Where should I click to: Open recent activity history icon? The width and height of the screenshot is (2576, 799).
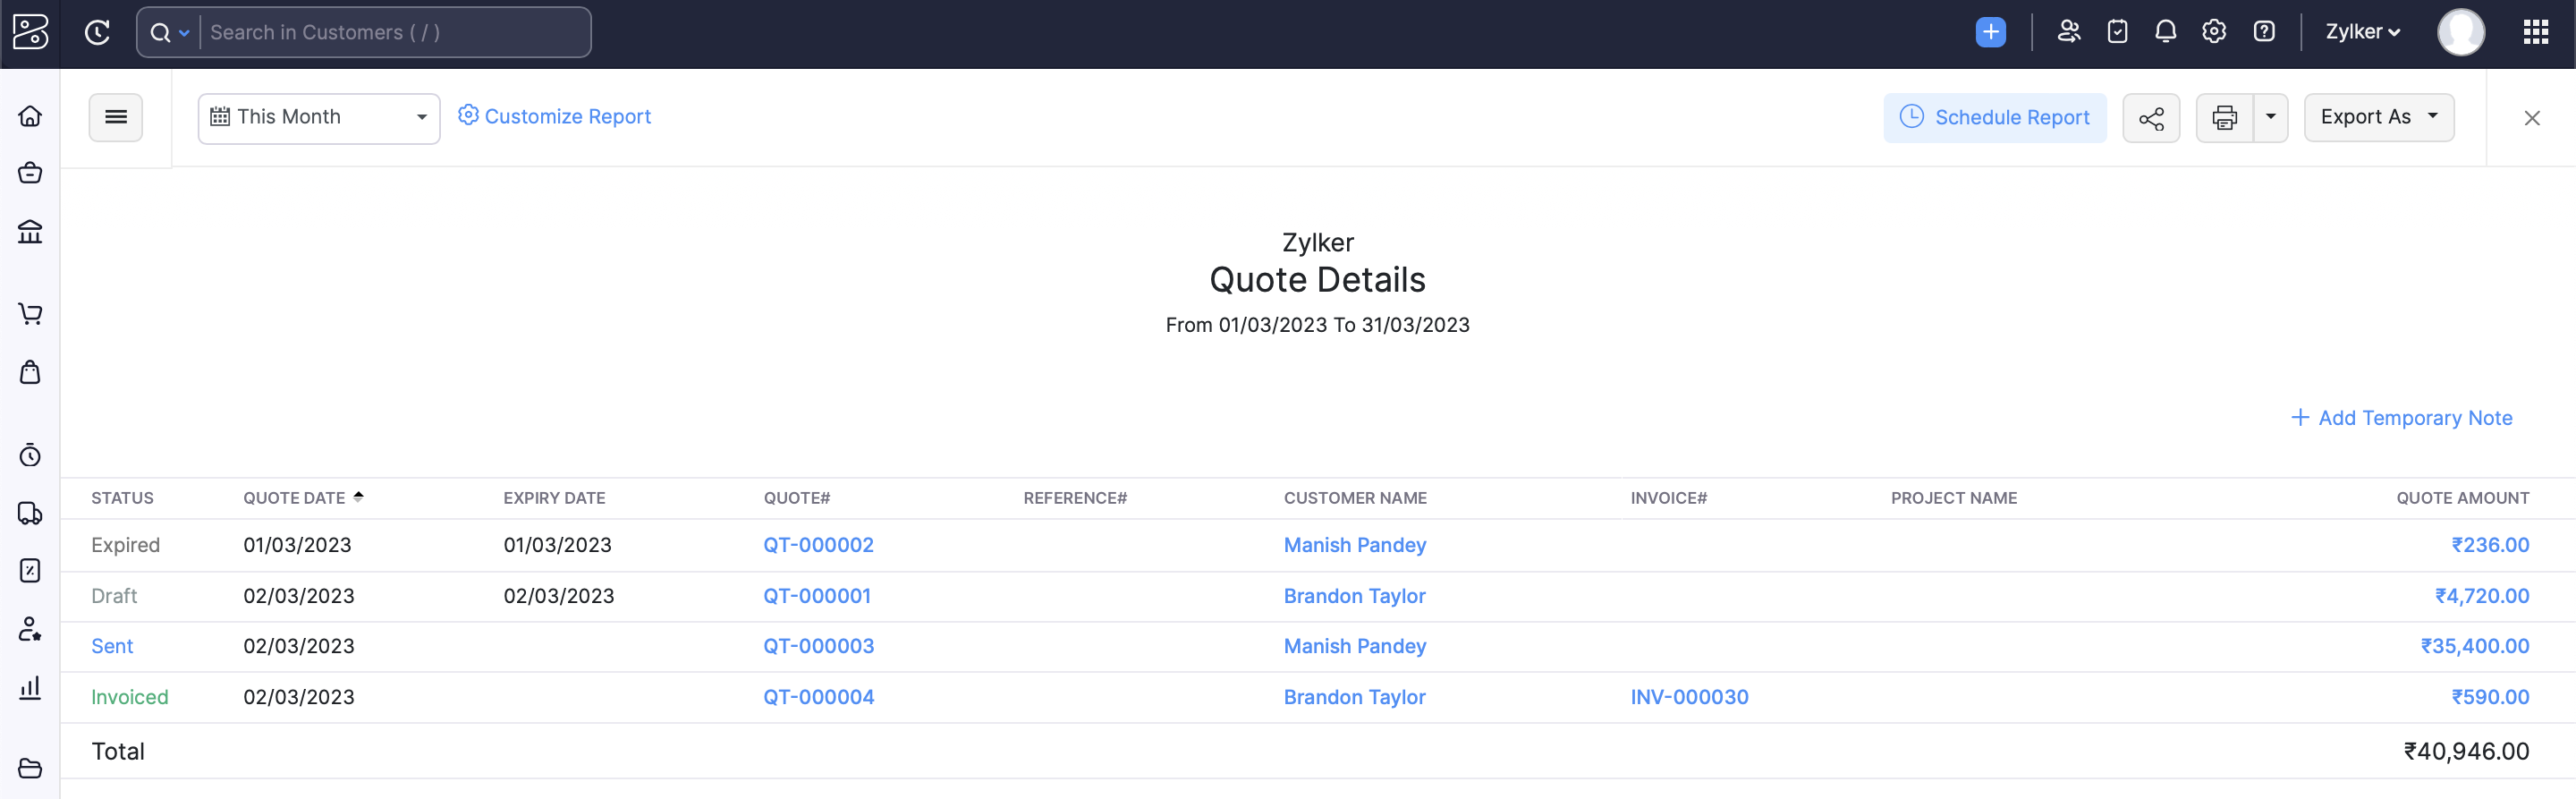pyautogui.click(x=97, y=32)
